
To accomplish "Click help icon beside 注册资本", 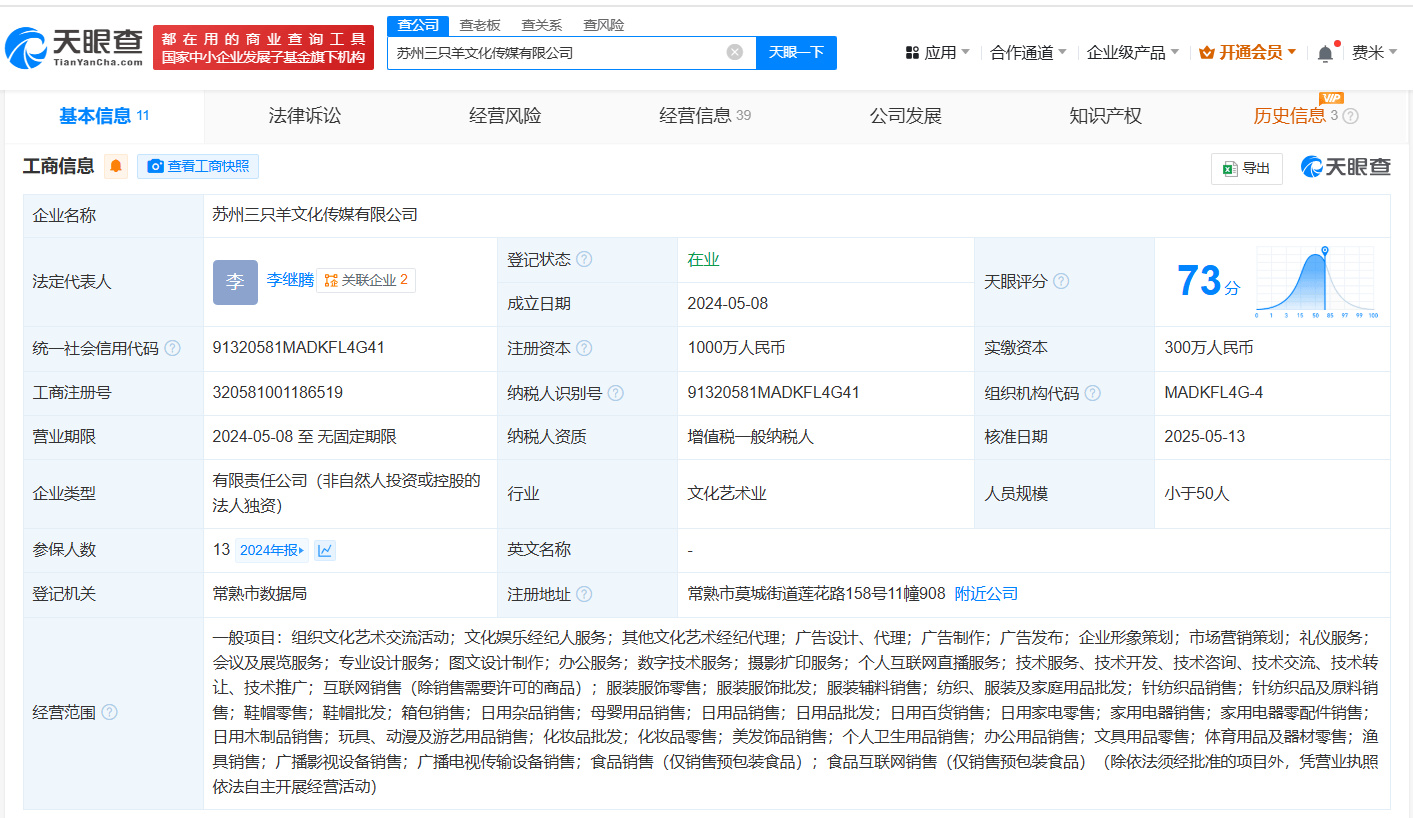I will coord(584,348).
